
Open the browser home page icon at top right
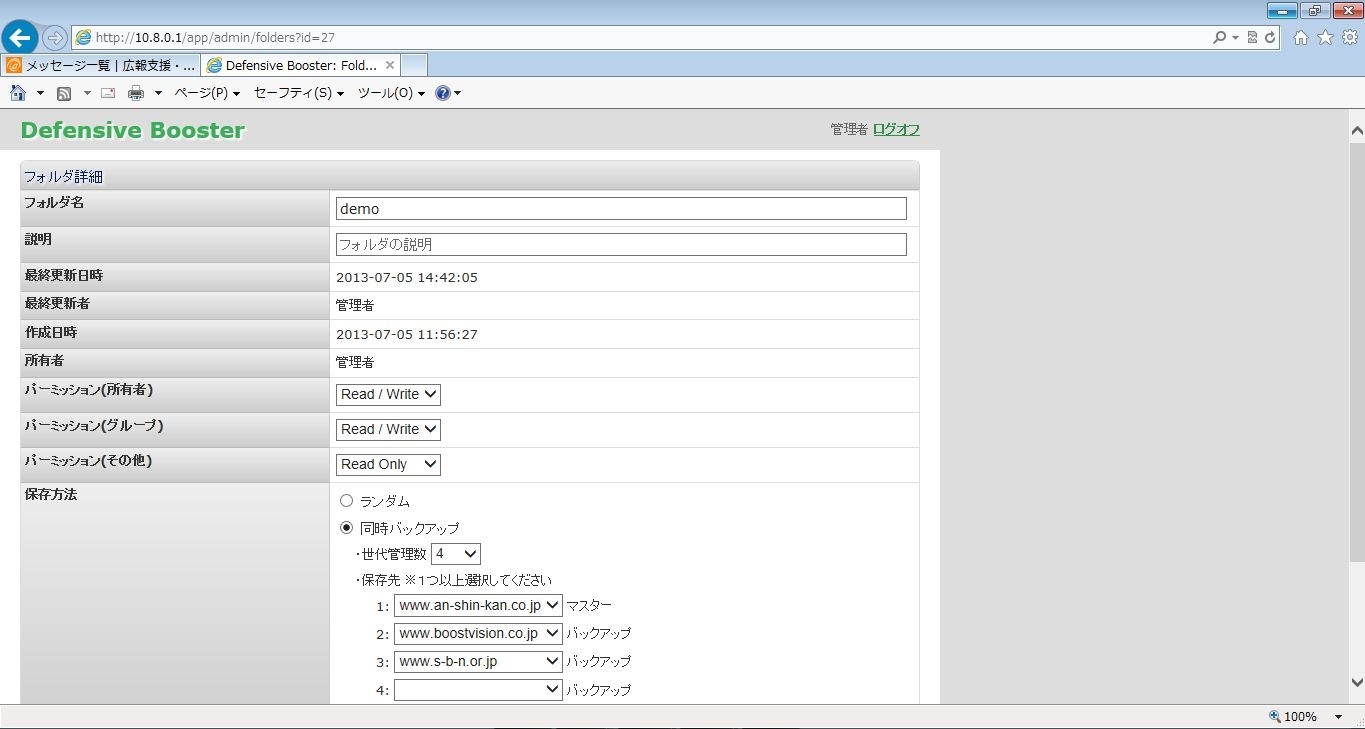[1301, 38]
